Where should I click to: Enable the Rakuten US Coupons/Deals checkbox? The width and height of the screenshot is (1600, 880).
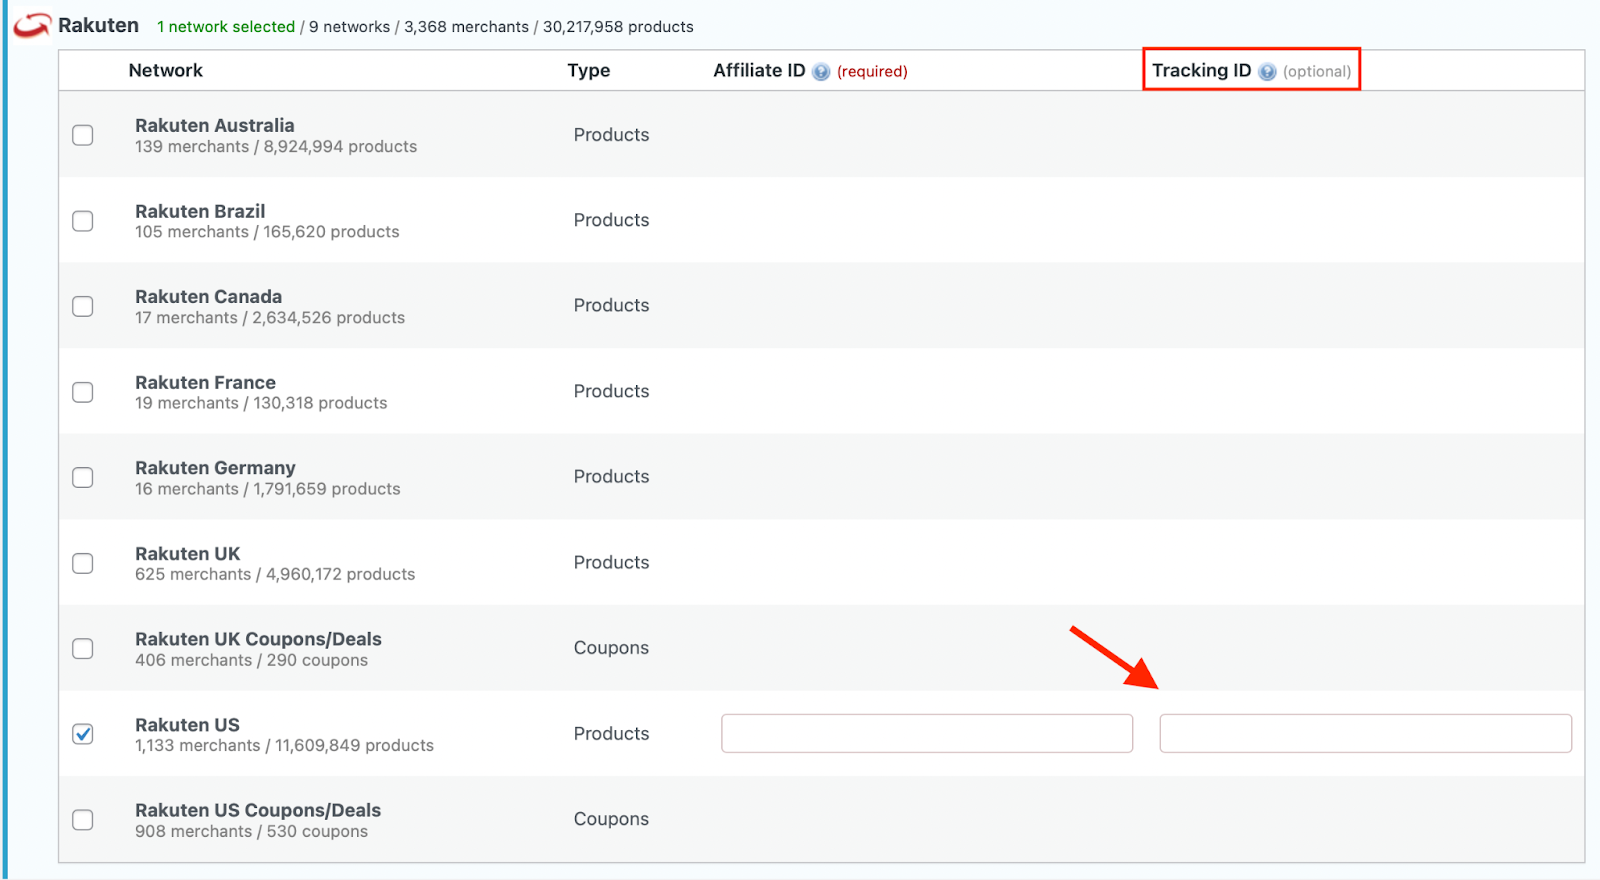click(x=83, y=820)
